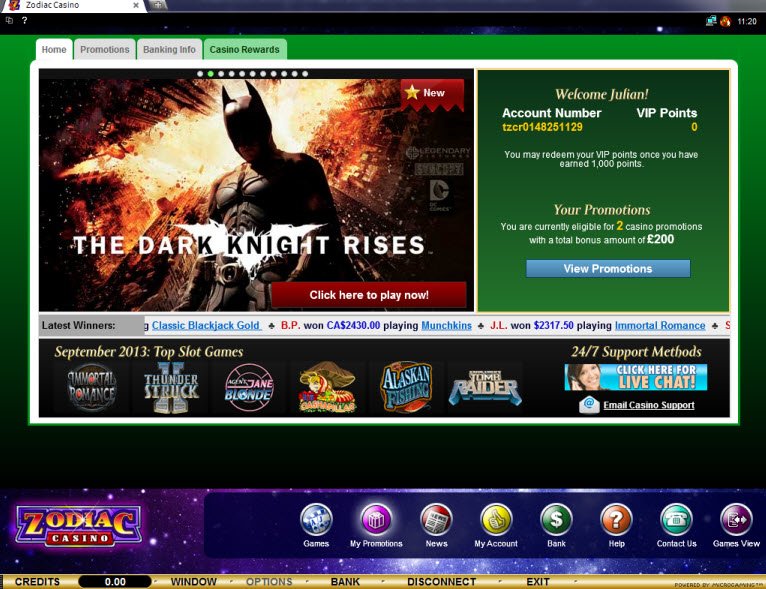Image resolution: width=766 pixels, height=589 pixels.
Task: Switch to the Promotions tab
Action: click(x=105, y=49)
